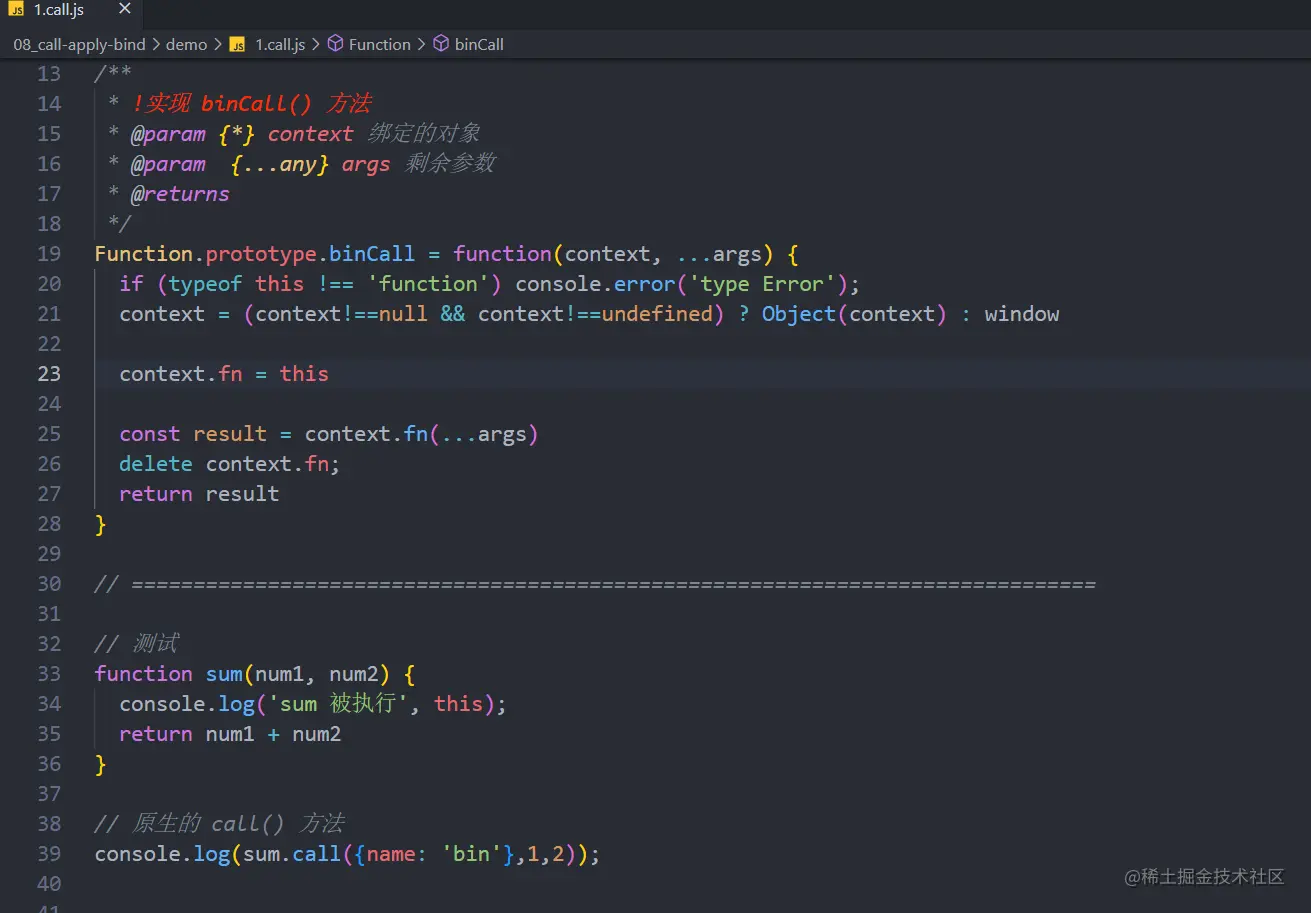Viewport: 1311px width, 913px height.
Task: Place cursor on 'Function.prototype' in line 19
Action: pos(205,254)
